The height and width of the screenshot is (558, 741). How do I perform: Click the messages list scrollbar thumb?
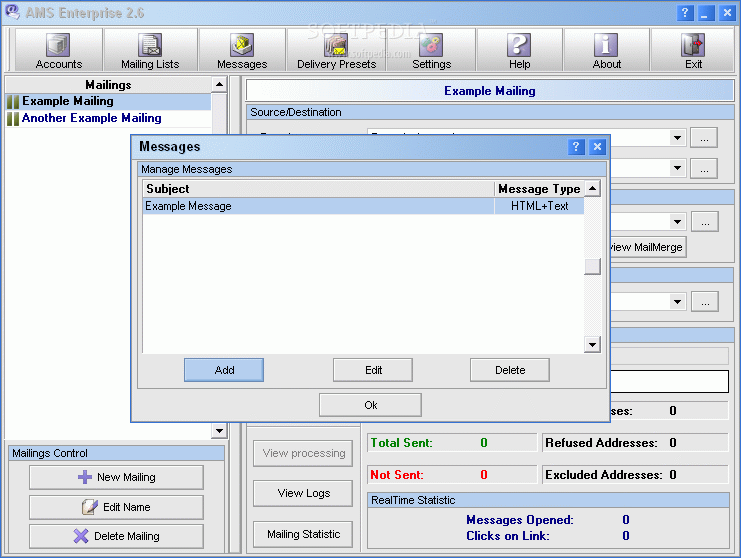(x=592, y=266)
